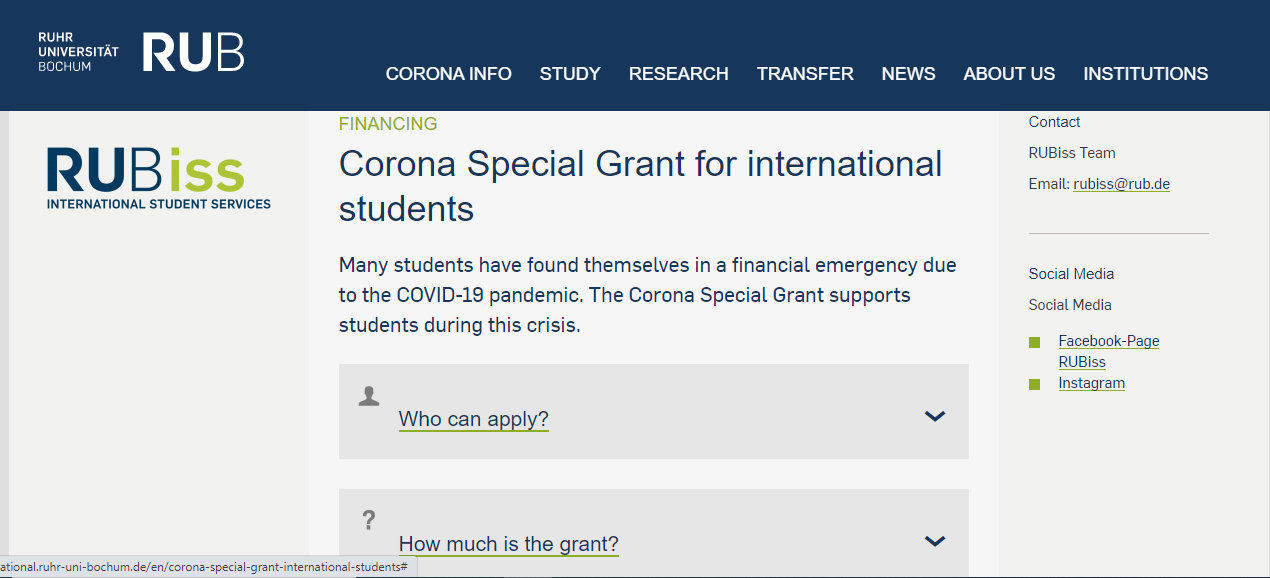
Task: Open the CORONA INFO menu
Action: [x=449, y=74]
